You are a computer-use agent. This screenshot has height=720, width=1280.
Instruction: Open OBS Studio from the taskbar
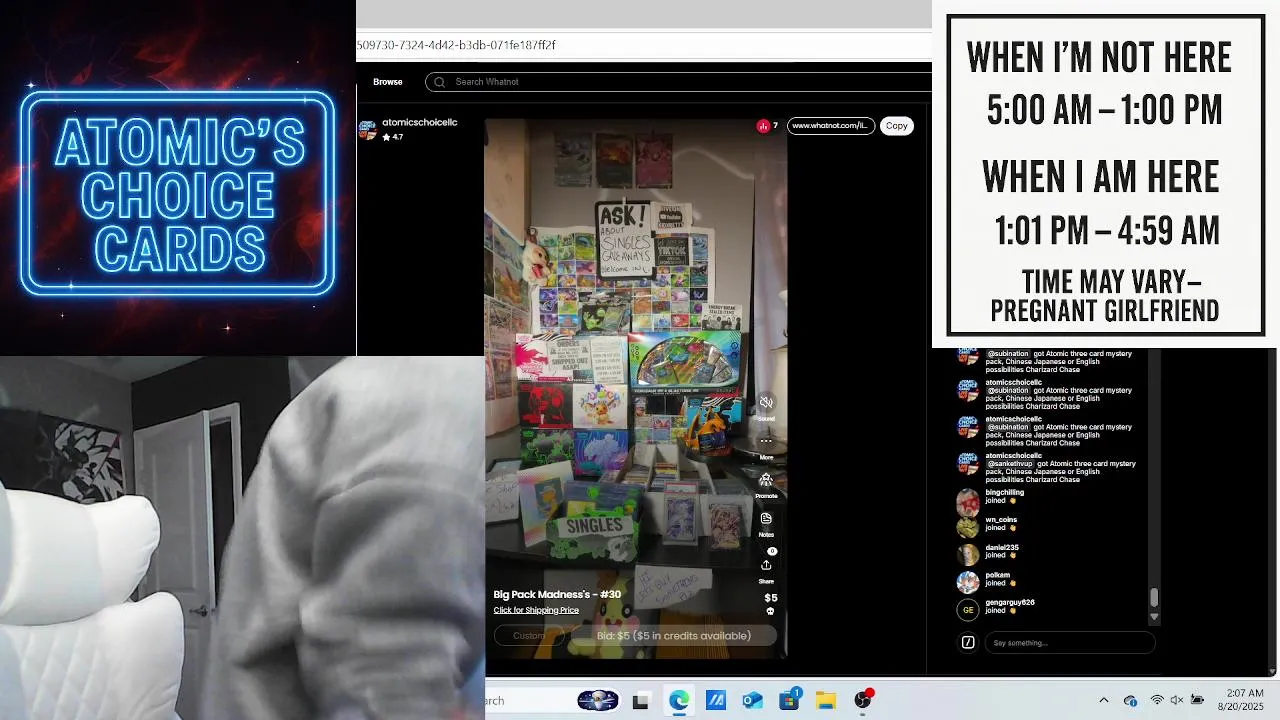[x=863, y=700]
